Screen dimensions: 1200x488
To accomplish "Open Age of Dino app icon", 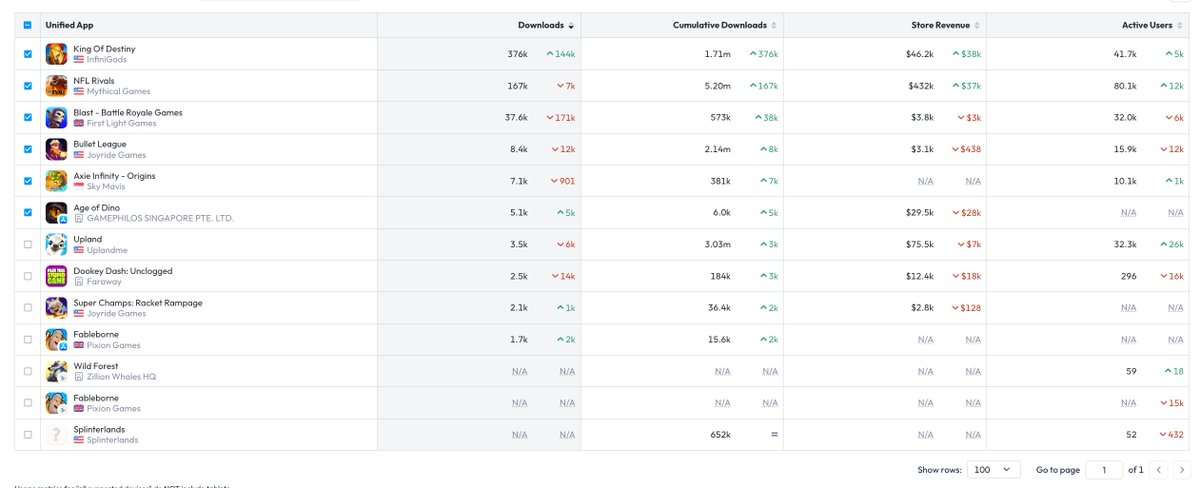I will click(x=56, y=213).
